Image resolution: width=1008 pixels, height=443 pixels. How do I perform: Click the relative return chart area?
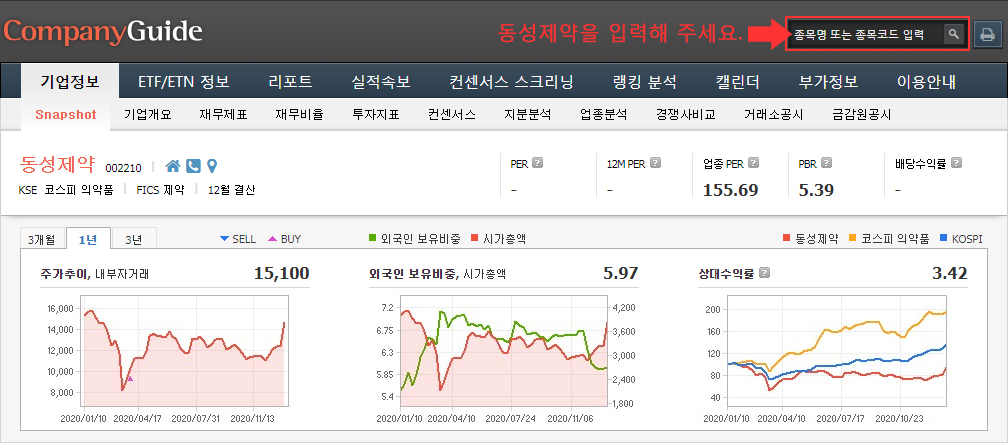(x=838, y=351)
